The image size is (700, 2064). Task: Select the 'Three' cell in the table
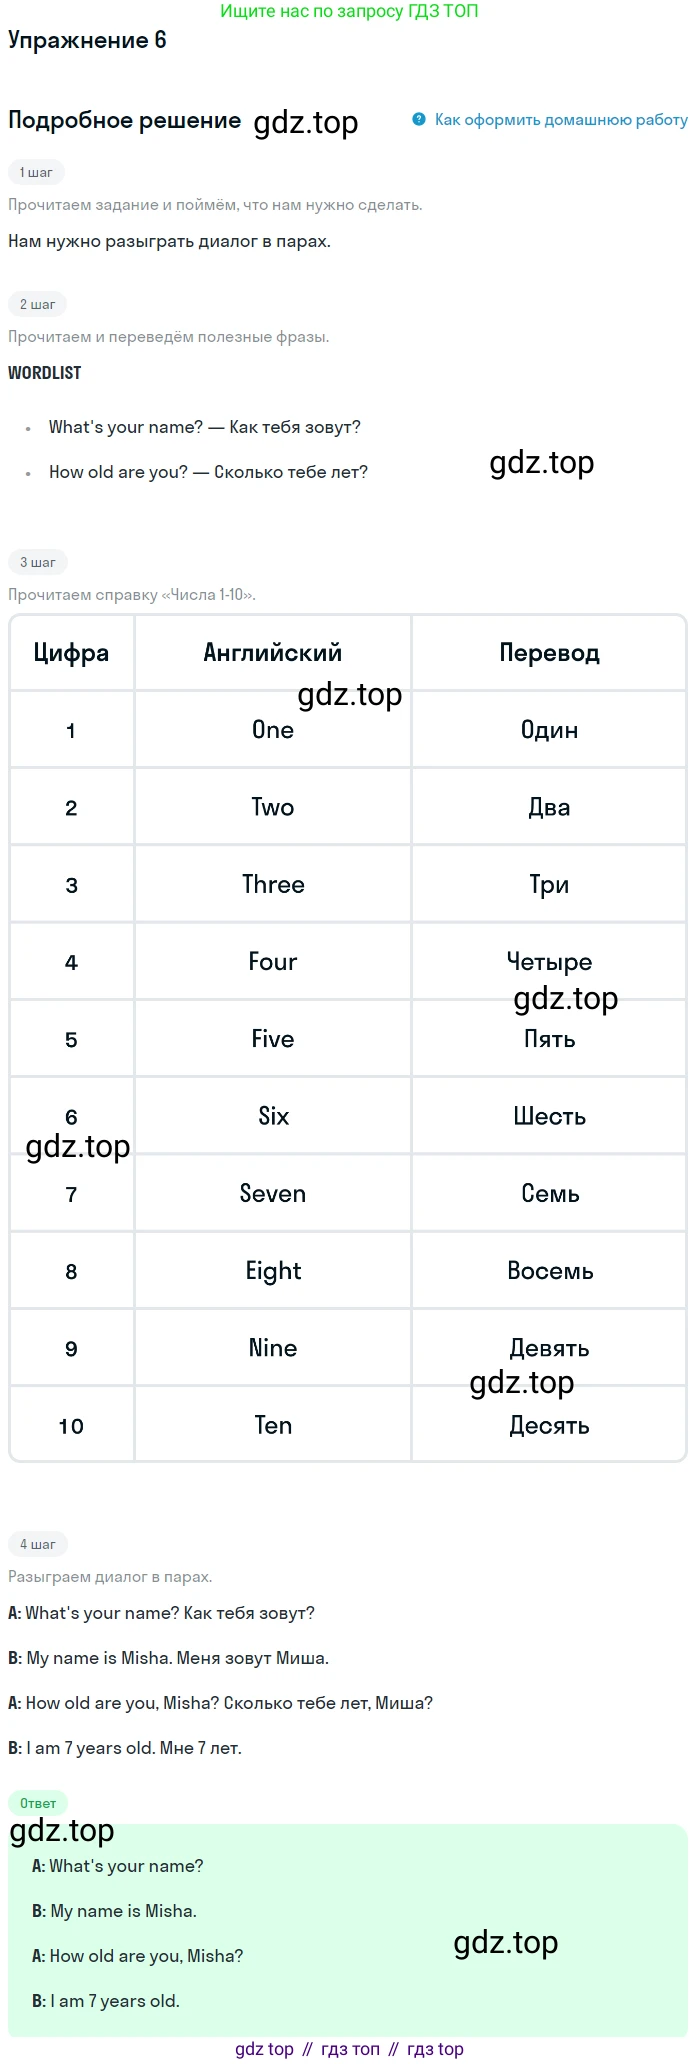click(x=273, y=884)
